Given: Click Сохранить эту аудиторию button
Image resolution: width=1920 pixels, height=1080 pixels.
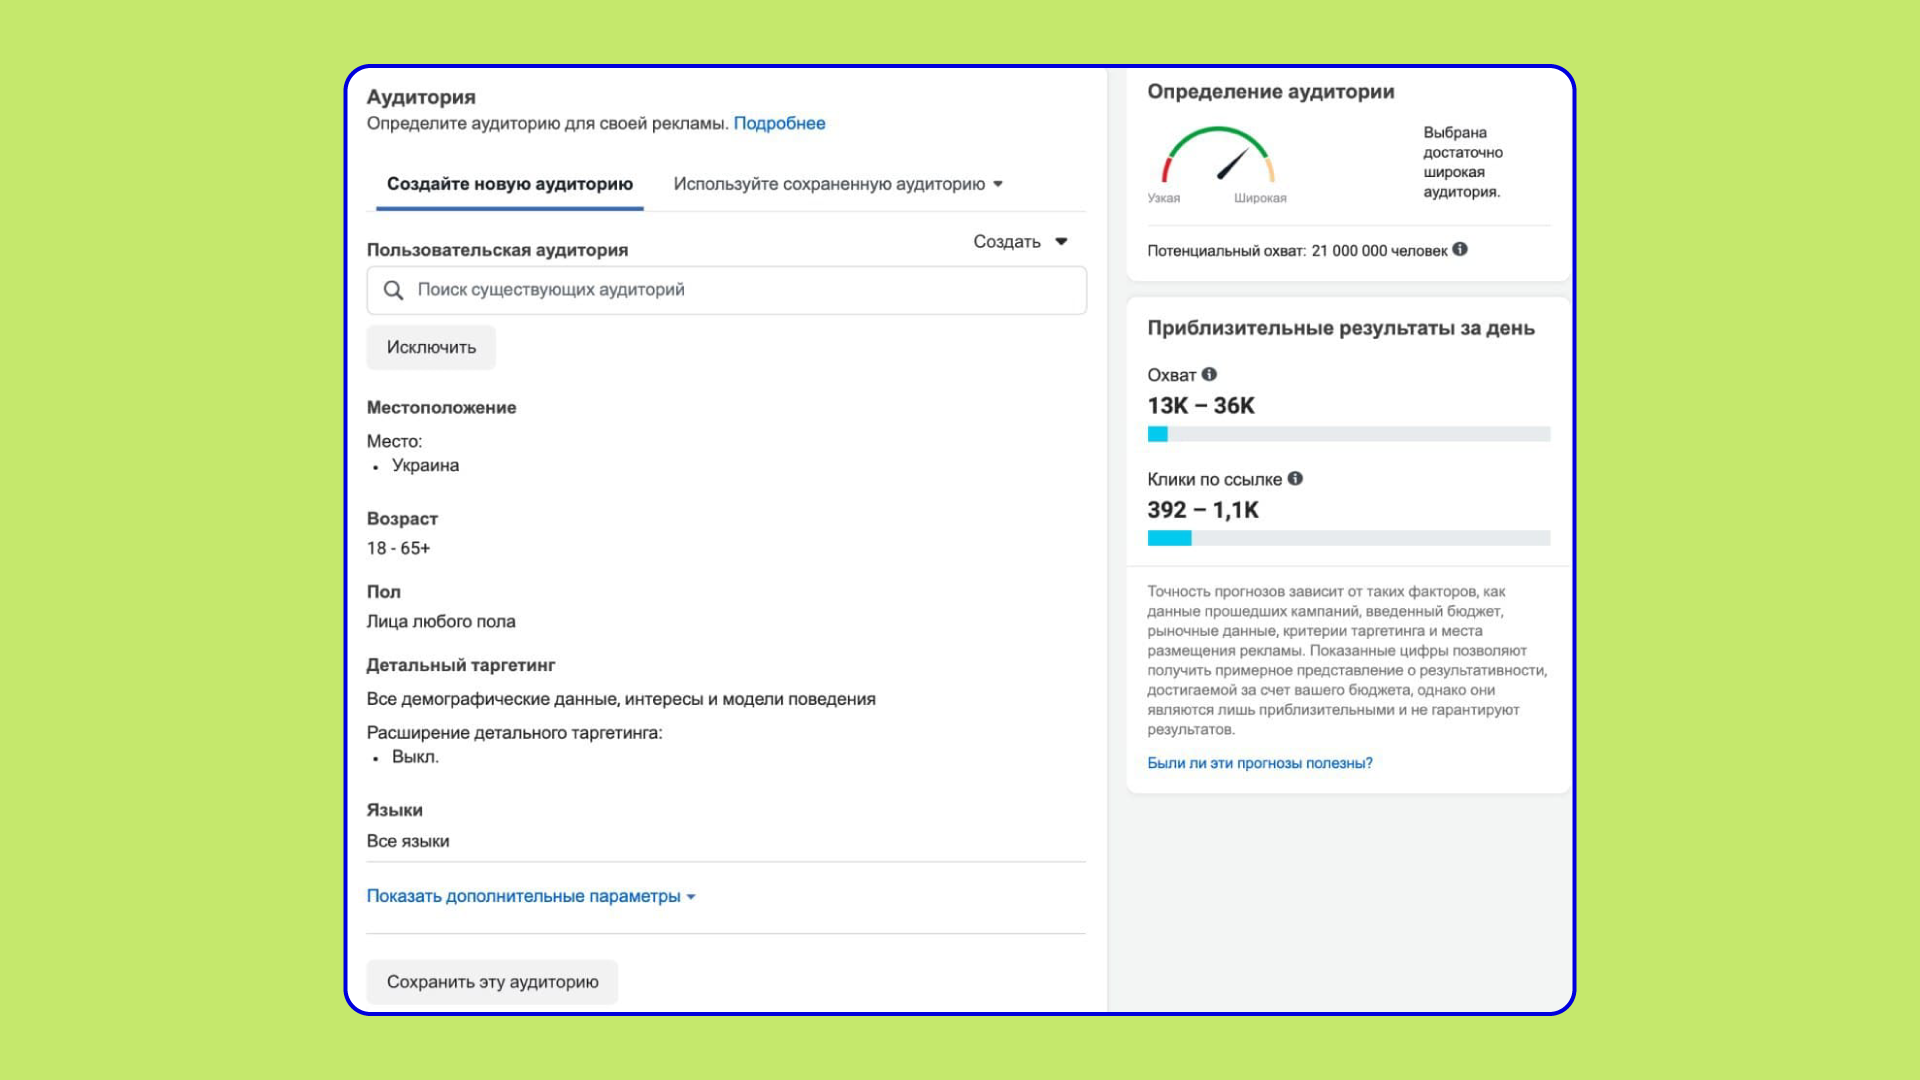Looking at the screenshot, I should click(x=492, y=982).
